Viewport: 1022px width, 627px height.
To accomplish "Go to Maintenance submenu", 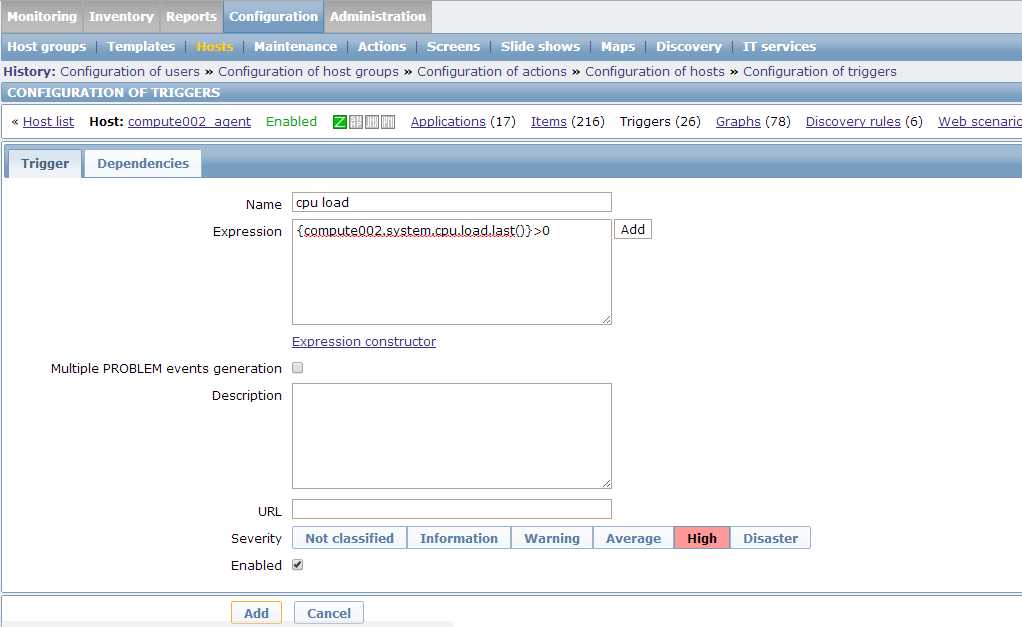I will [x=295, y=46].
